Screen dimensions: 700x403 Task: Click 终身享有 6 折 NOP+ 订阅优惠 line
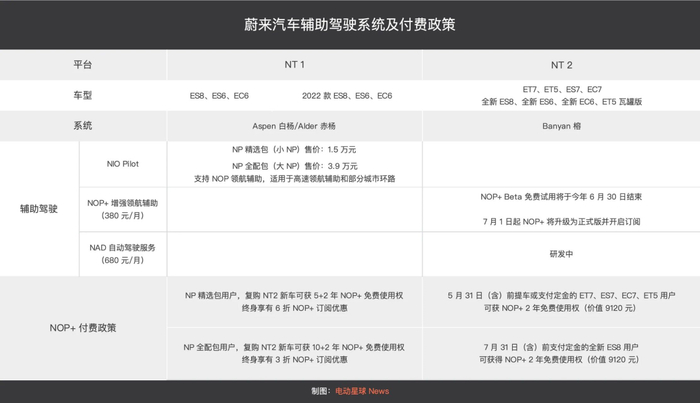click(295, 308)
